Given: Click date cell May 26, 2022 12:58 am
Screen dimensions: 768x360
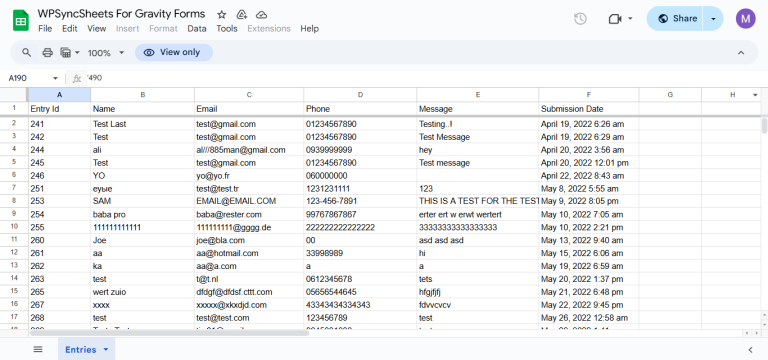Looking at the screenshot, I should (589, 318).
